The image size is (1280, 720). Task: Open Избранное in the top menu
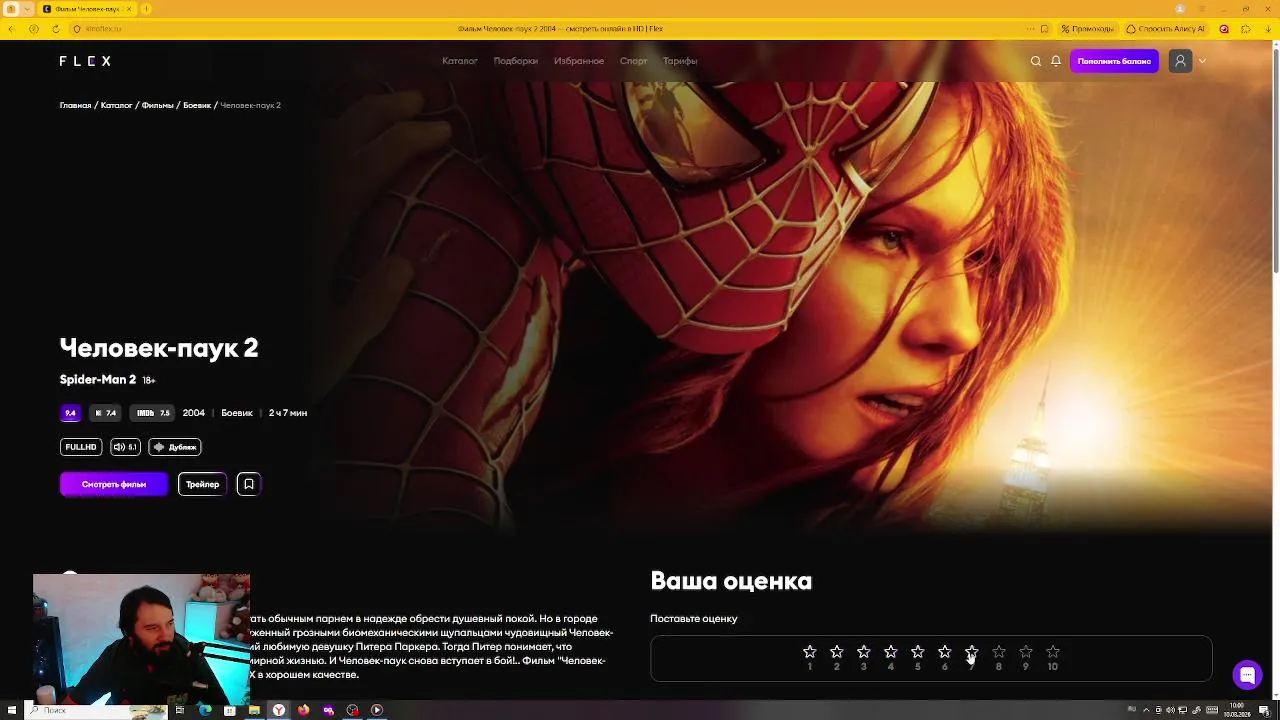click(x=579, y=61)
